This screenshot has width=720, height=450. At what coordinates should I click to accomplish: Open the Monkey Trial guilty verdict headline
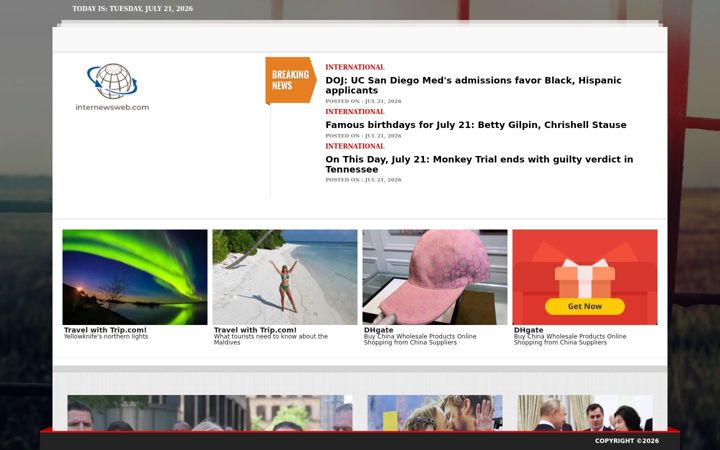tap(479, 164)
